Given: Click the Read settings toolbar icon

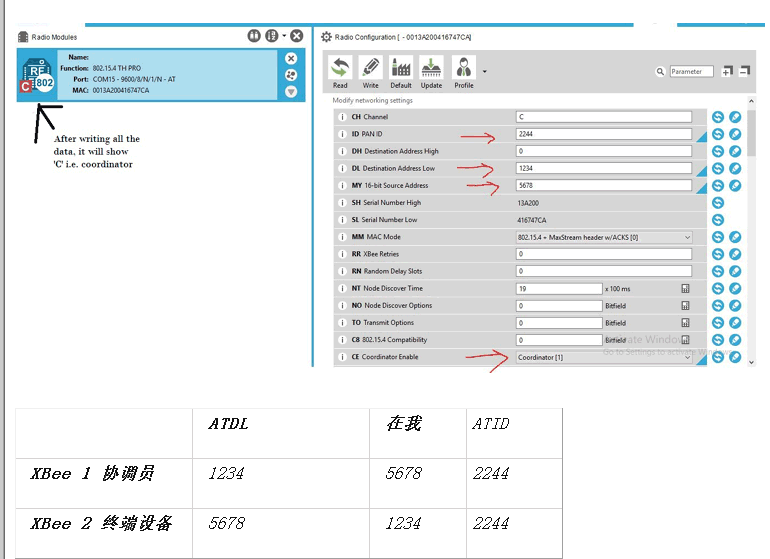Looking at the screenshot, I should coord(340,67).
